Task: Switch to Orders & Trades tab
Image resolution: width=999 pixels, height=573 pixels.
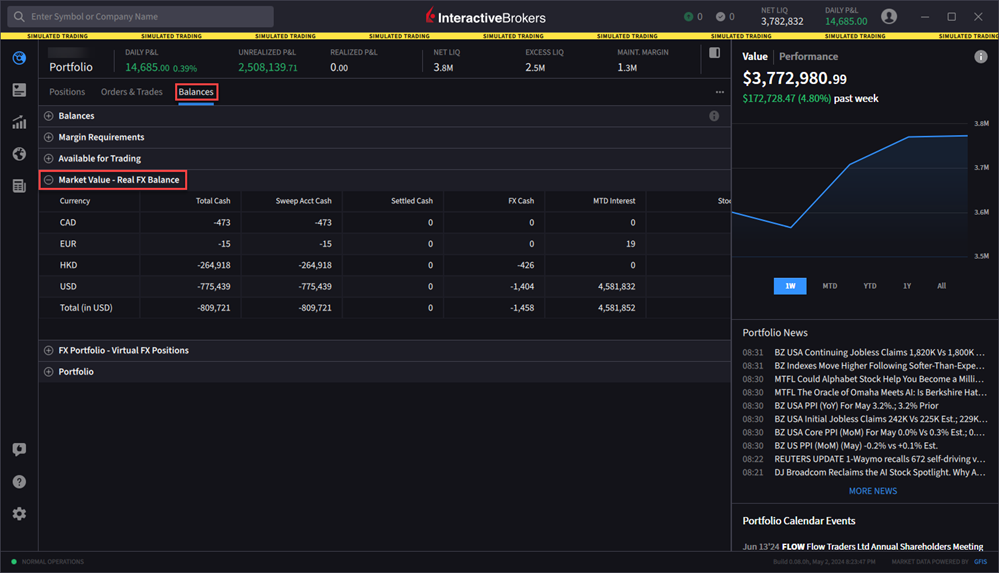Action: click(x=131, y=92)
